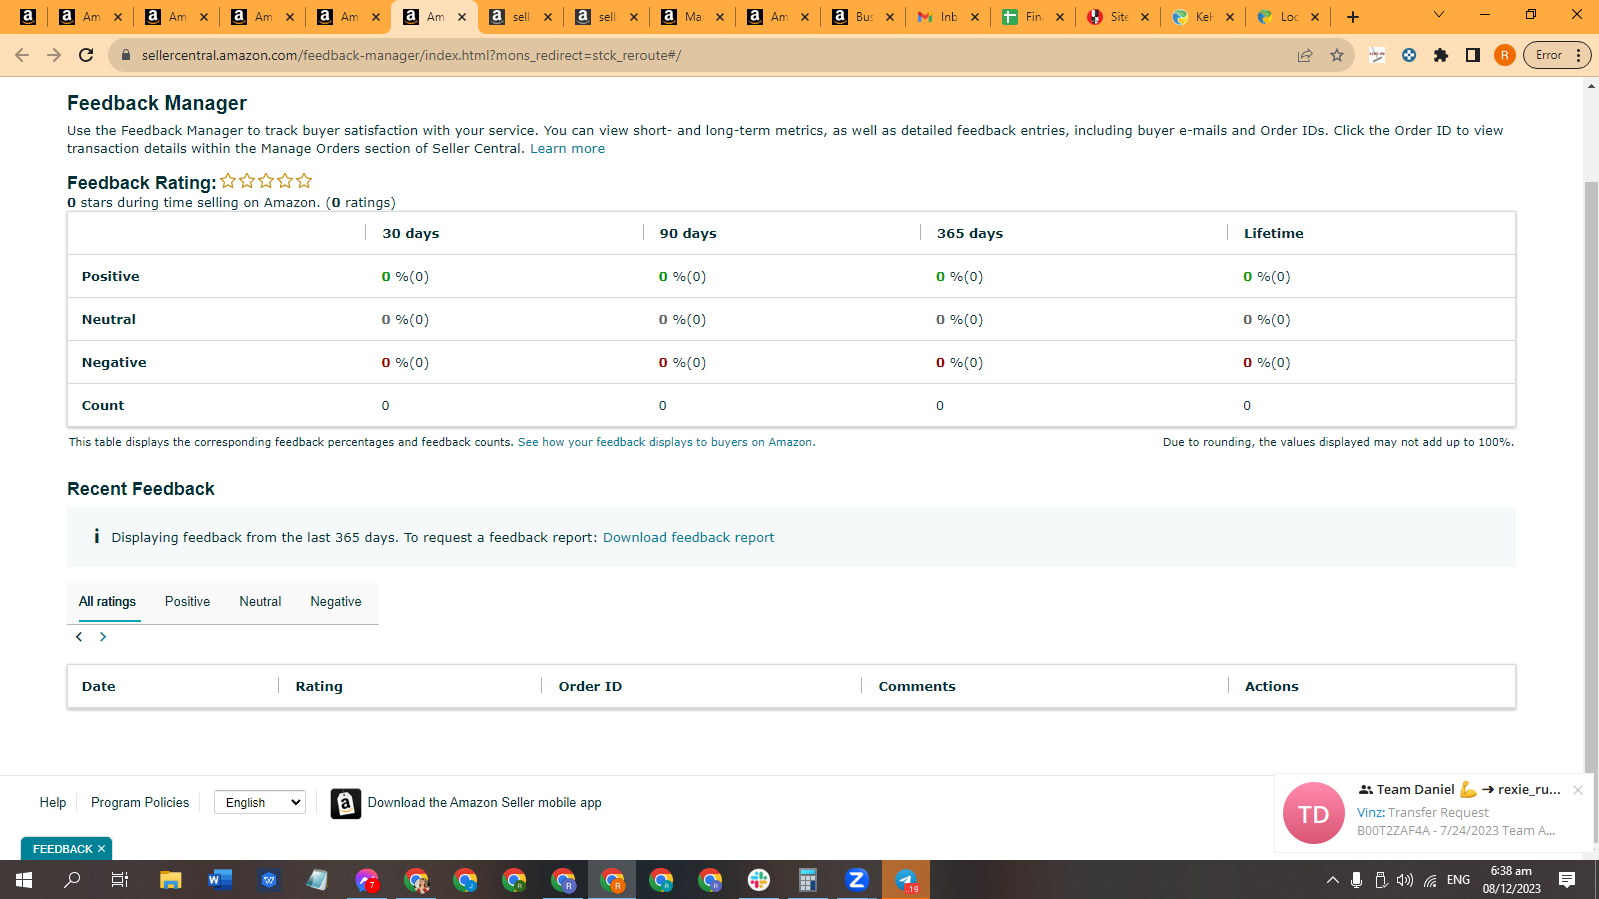Click Download feedback report link

click(x=688, y=538)
